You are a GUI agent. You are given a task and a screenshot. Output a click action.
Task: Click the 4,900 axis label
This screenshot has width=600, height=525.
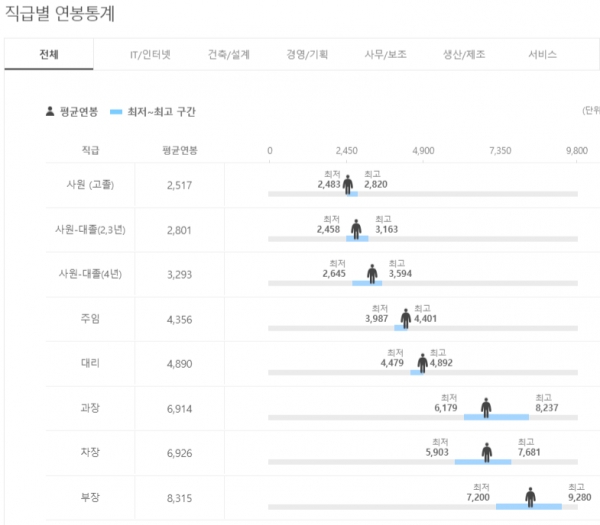pos(423,151)
